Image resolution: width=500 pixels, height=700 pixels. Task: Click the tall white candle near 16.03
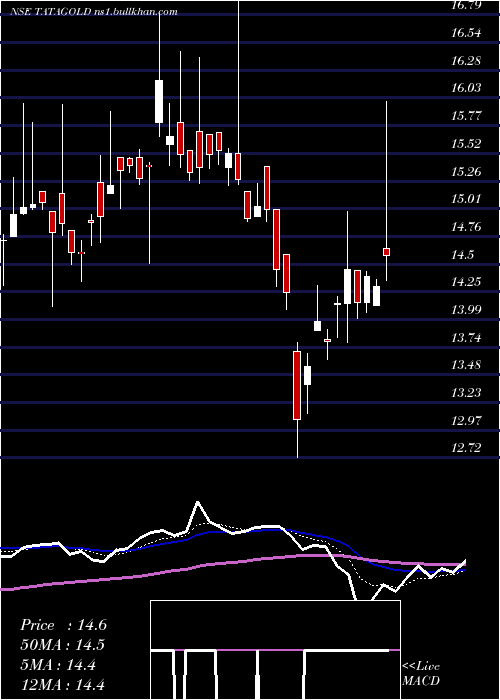pyautogui.click(x=159, y=101)
